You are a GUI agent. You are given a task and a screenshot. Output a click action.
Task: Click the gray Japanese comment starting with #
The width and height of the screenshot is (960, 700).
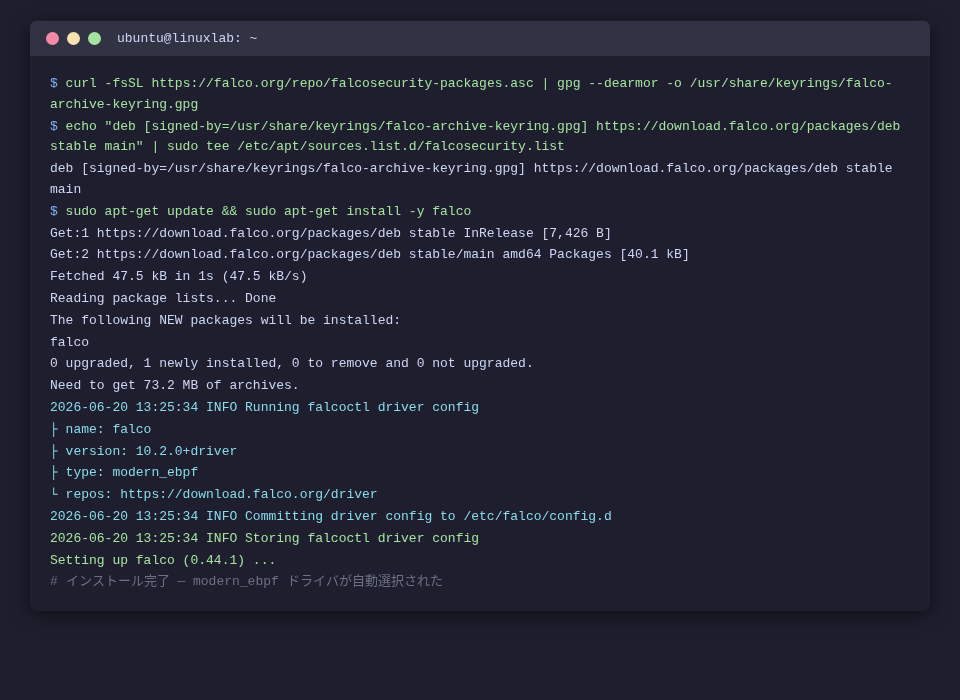[x=246, y=581]
